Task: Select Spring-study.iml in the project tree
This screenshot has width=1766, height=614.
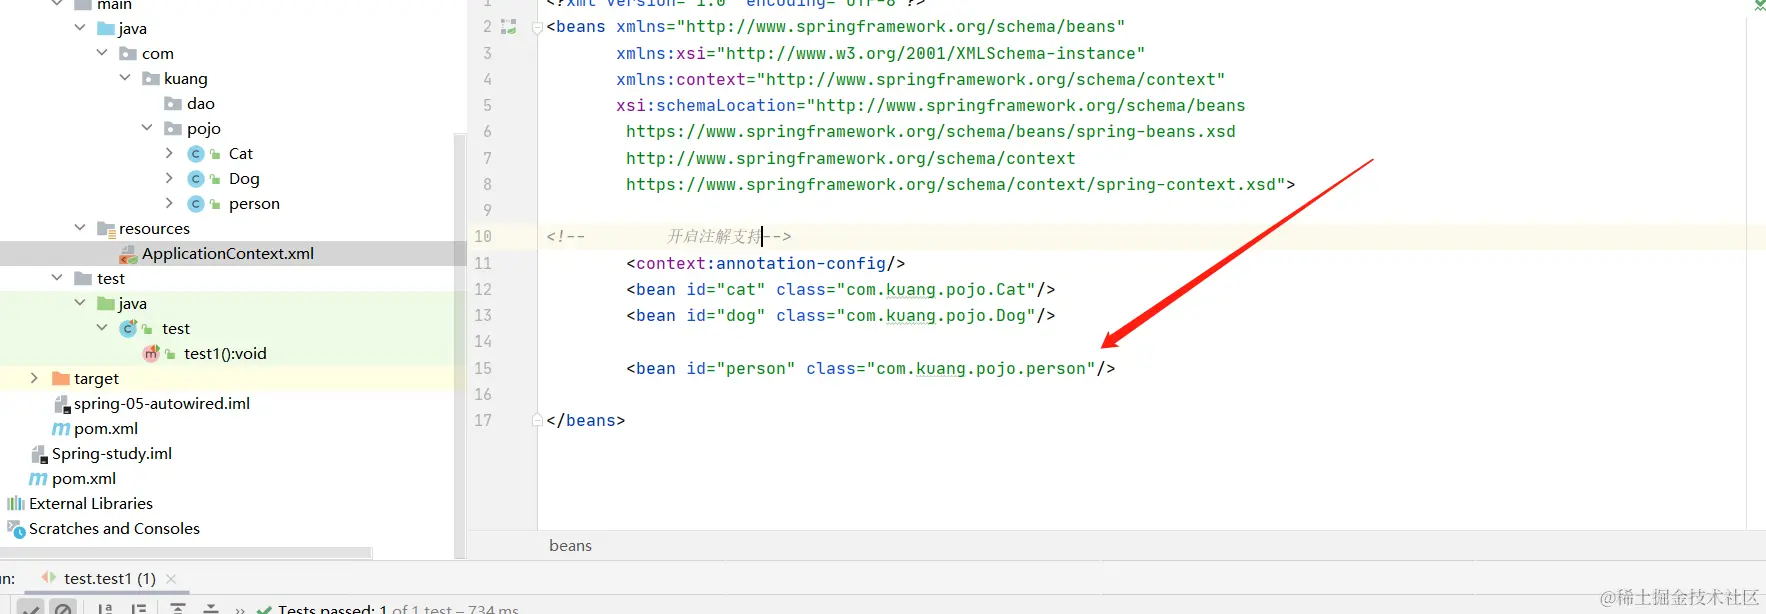Action: pos(112,454)
